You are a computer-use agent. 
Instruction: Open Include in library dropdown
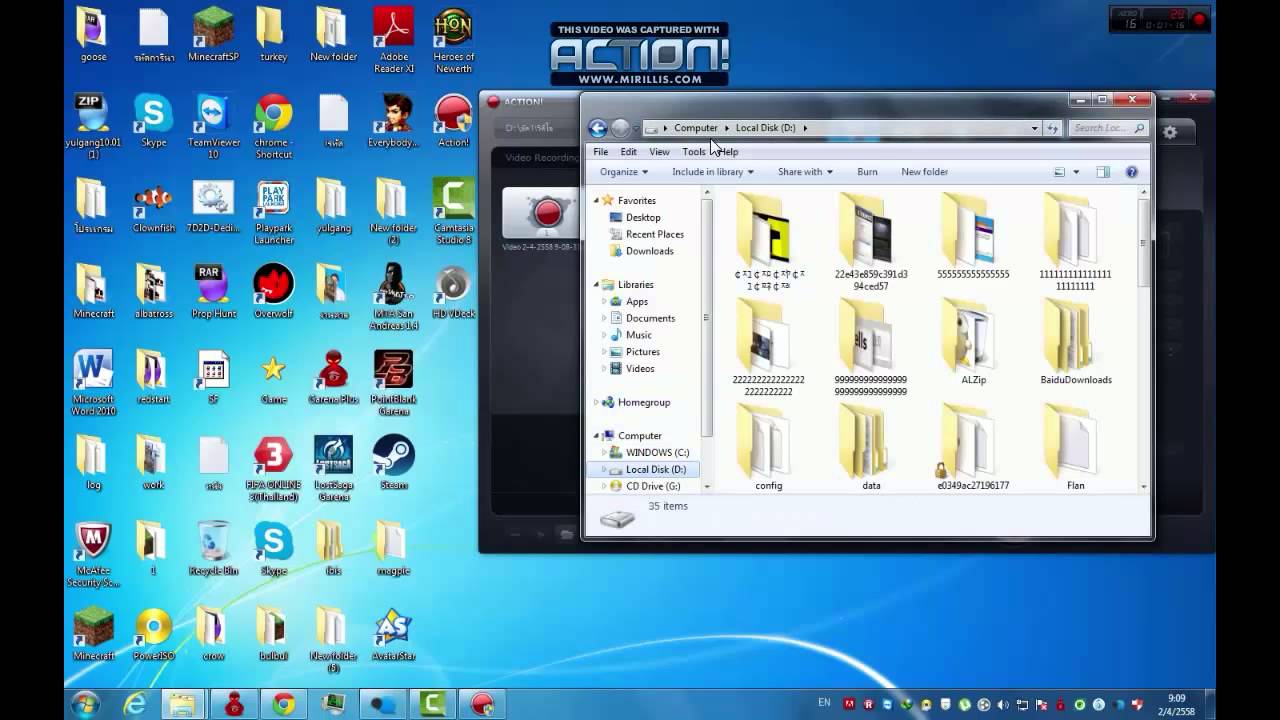point(713,172)
